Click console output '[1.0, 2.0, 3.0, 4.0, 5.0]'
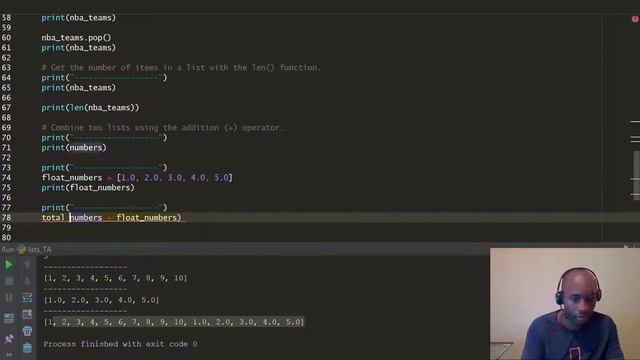The height and width of the screenshot is (360, 640). (x=102, y=300)
